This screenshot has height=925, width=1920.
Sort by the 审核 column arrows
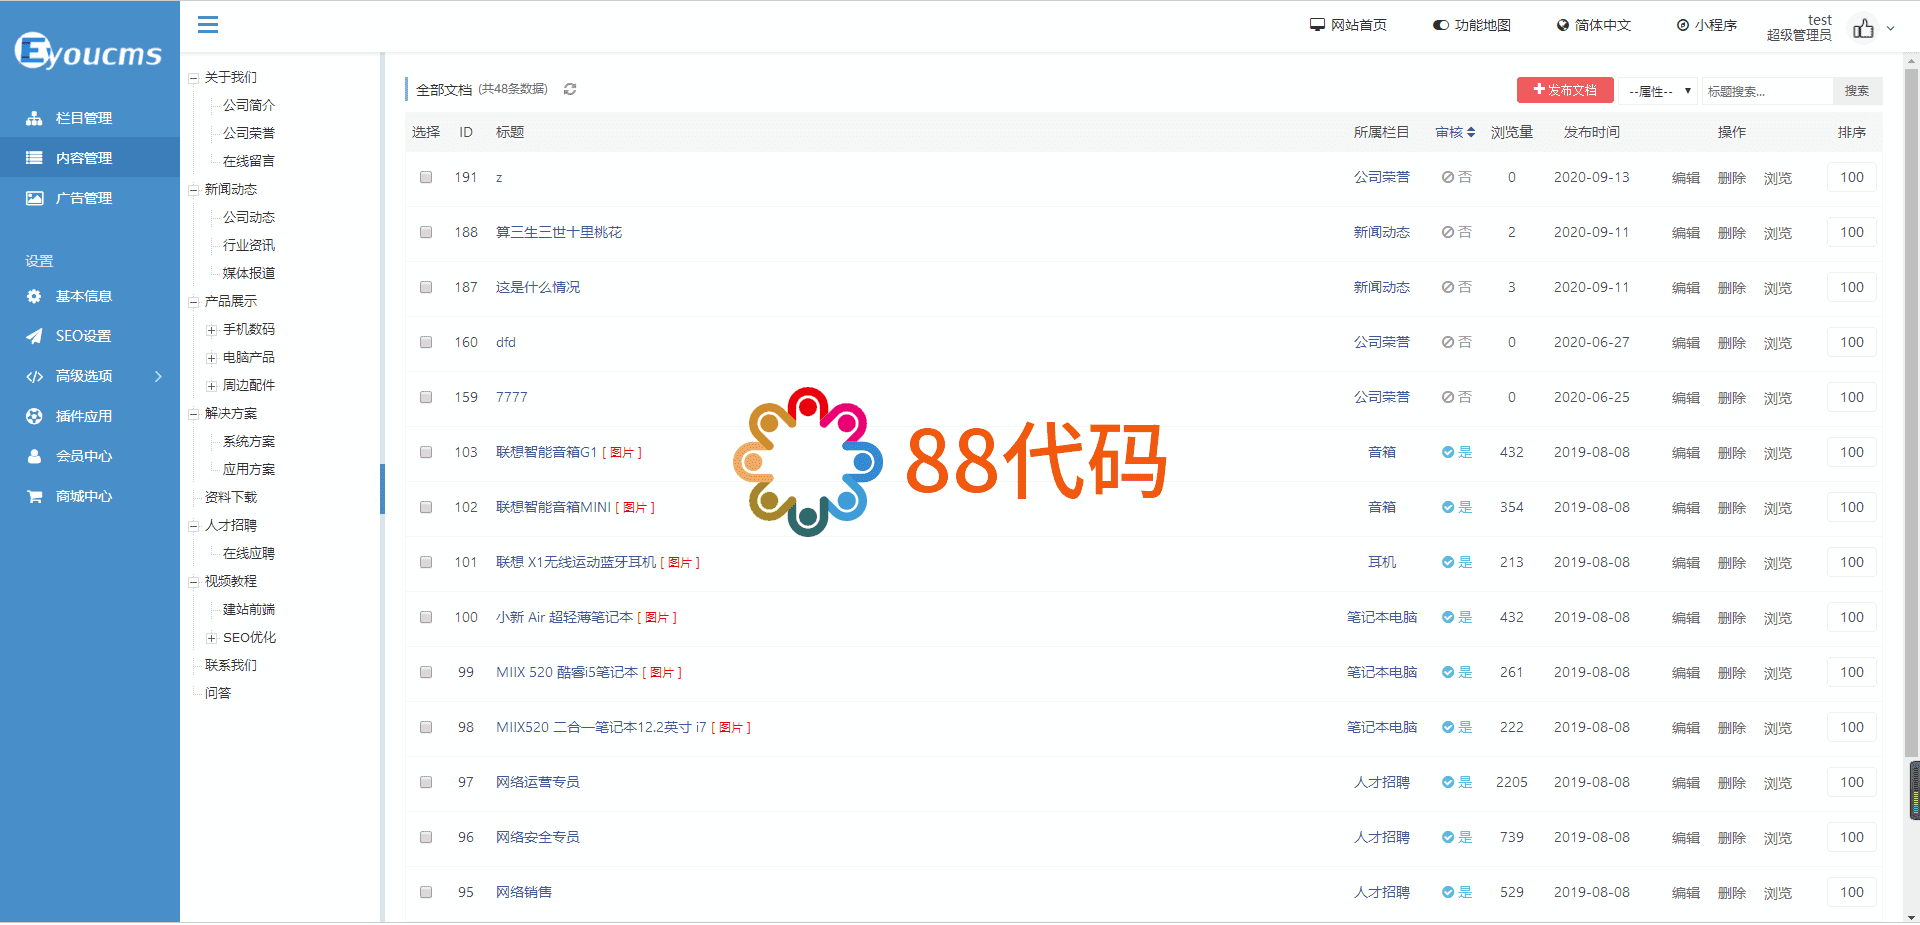(x=1471, y=132)
